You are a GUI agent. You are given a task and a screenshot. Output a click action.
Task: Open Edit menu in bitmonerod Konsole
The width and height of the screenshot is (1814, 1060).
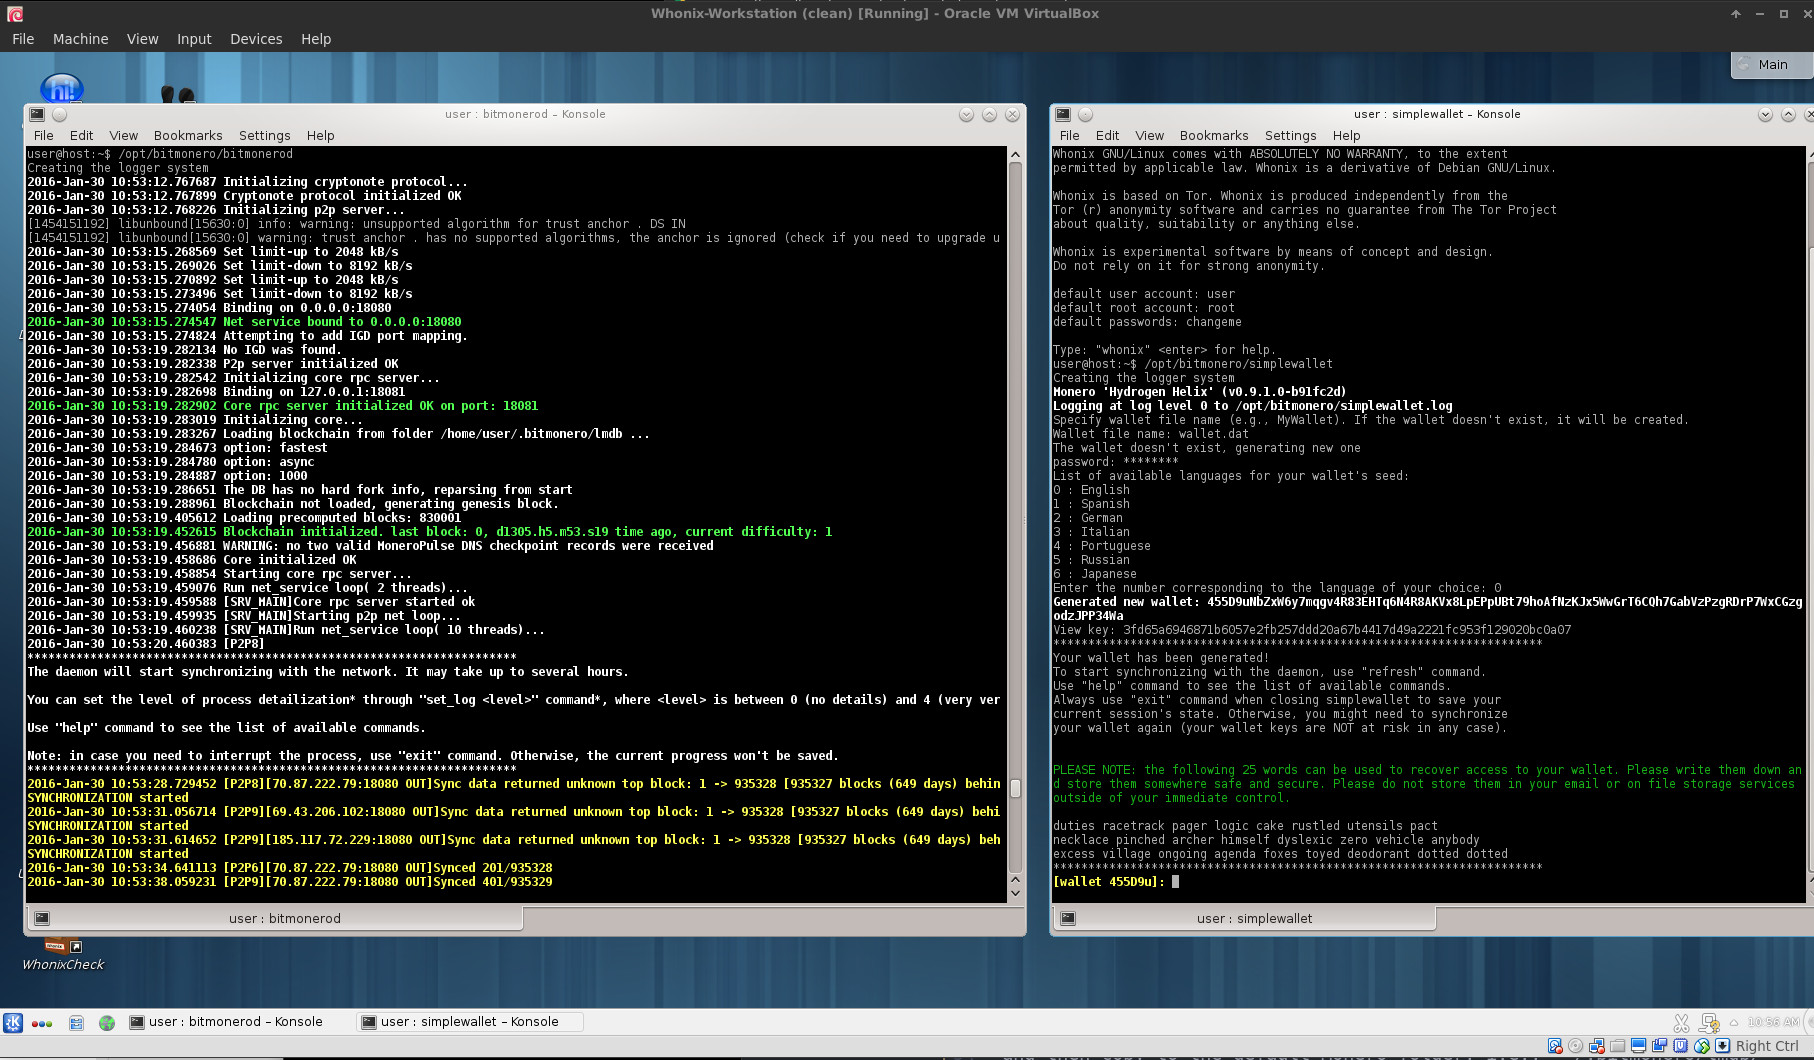point(82,136)
